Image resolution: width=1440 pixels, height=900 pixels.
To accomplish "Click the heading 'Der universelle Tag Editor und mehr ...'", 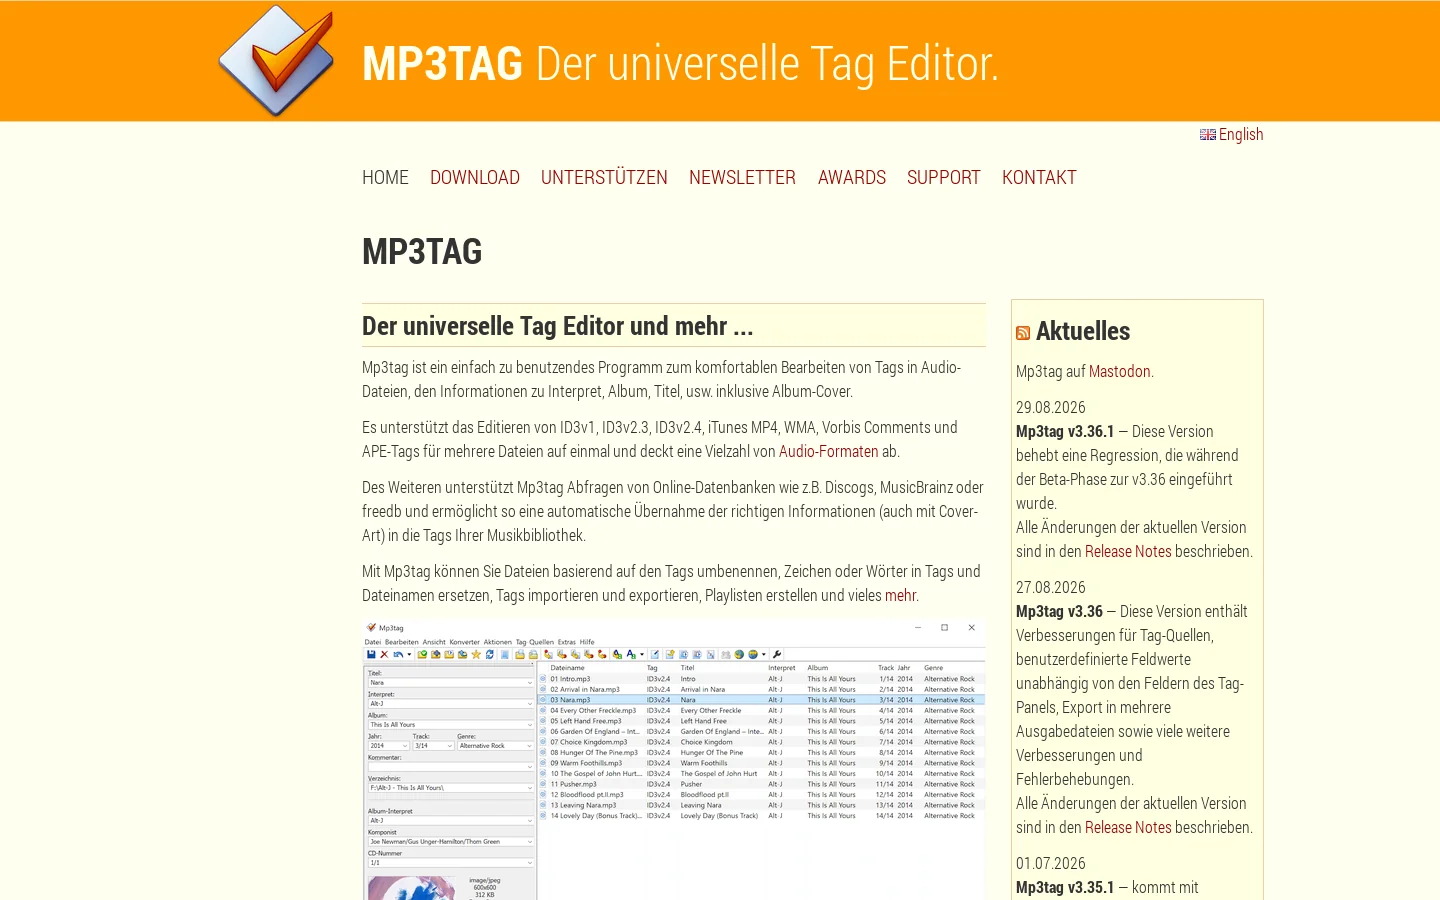I will pyautogui.click(x=558, y=327).
